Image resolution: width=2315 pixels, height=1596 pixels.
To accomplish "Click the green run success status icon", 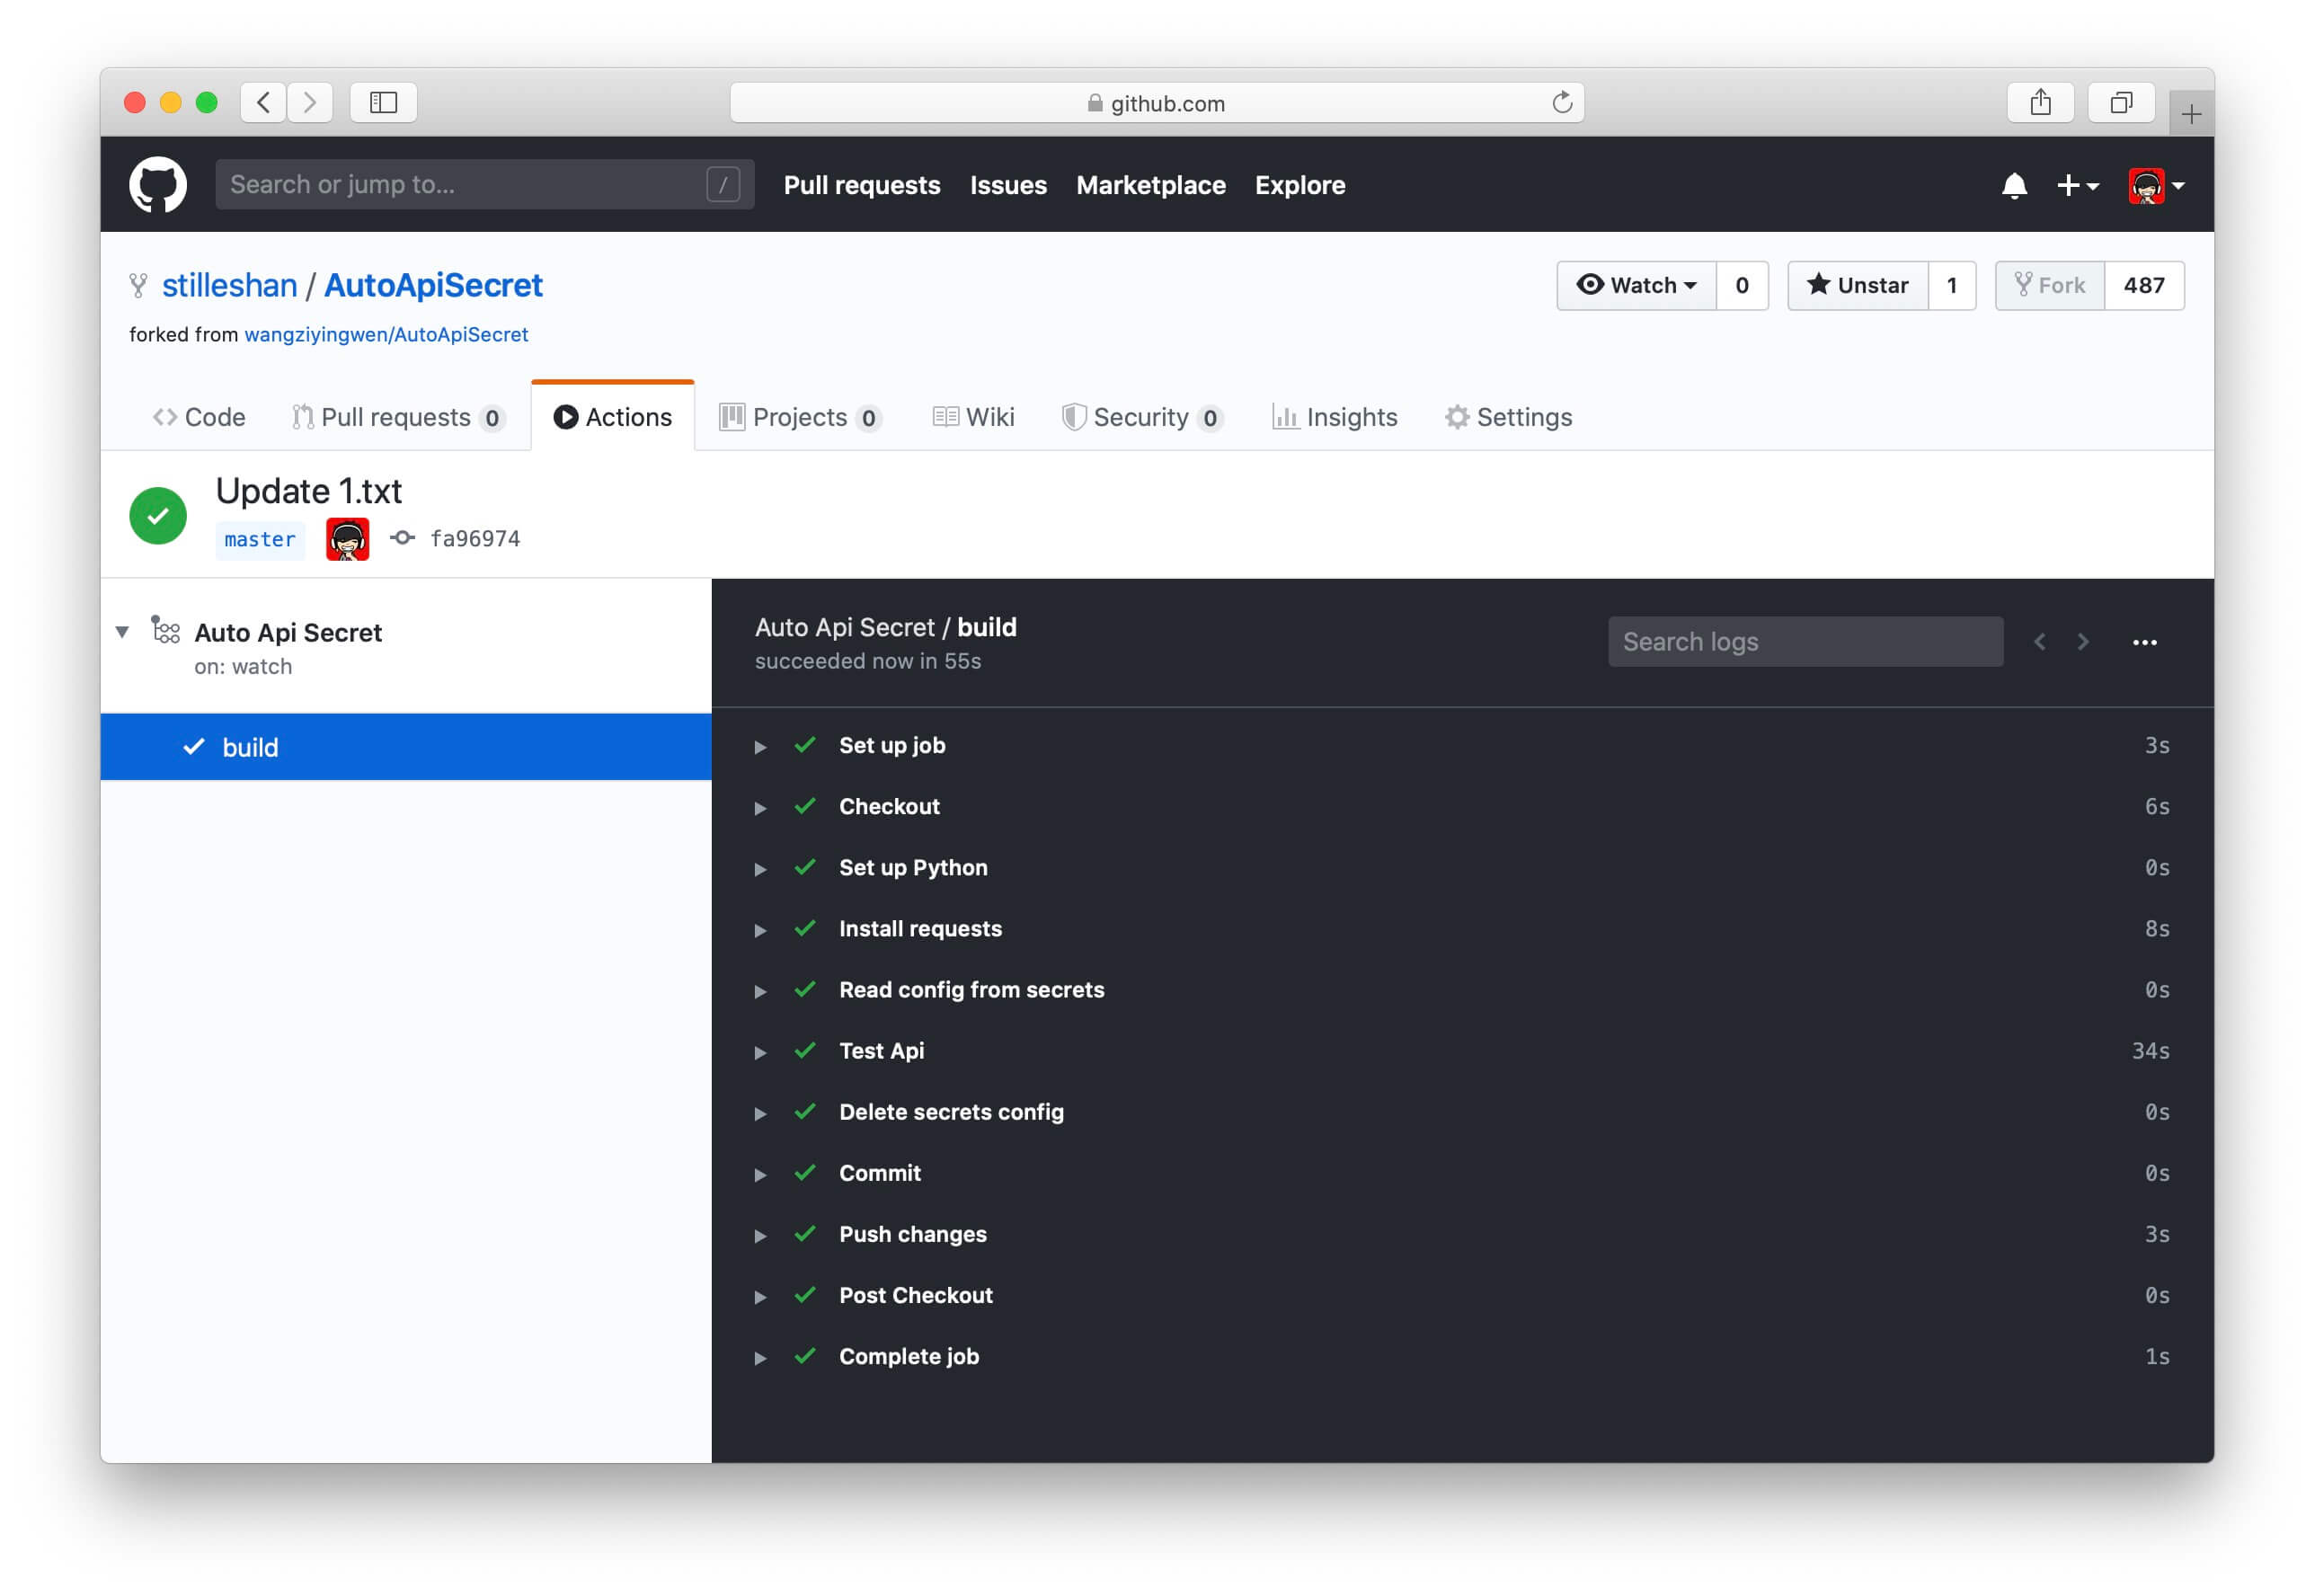I will [158, 516].
